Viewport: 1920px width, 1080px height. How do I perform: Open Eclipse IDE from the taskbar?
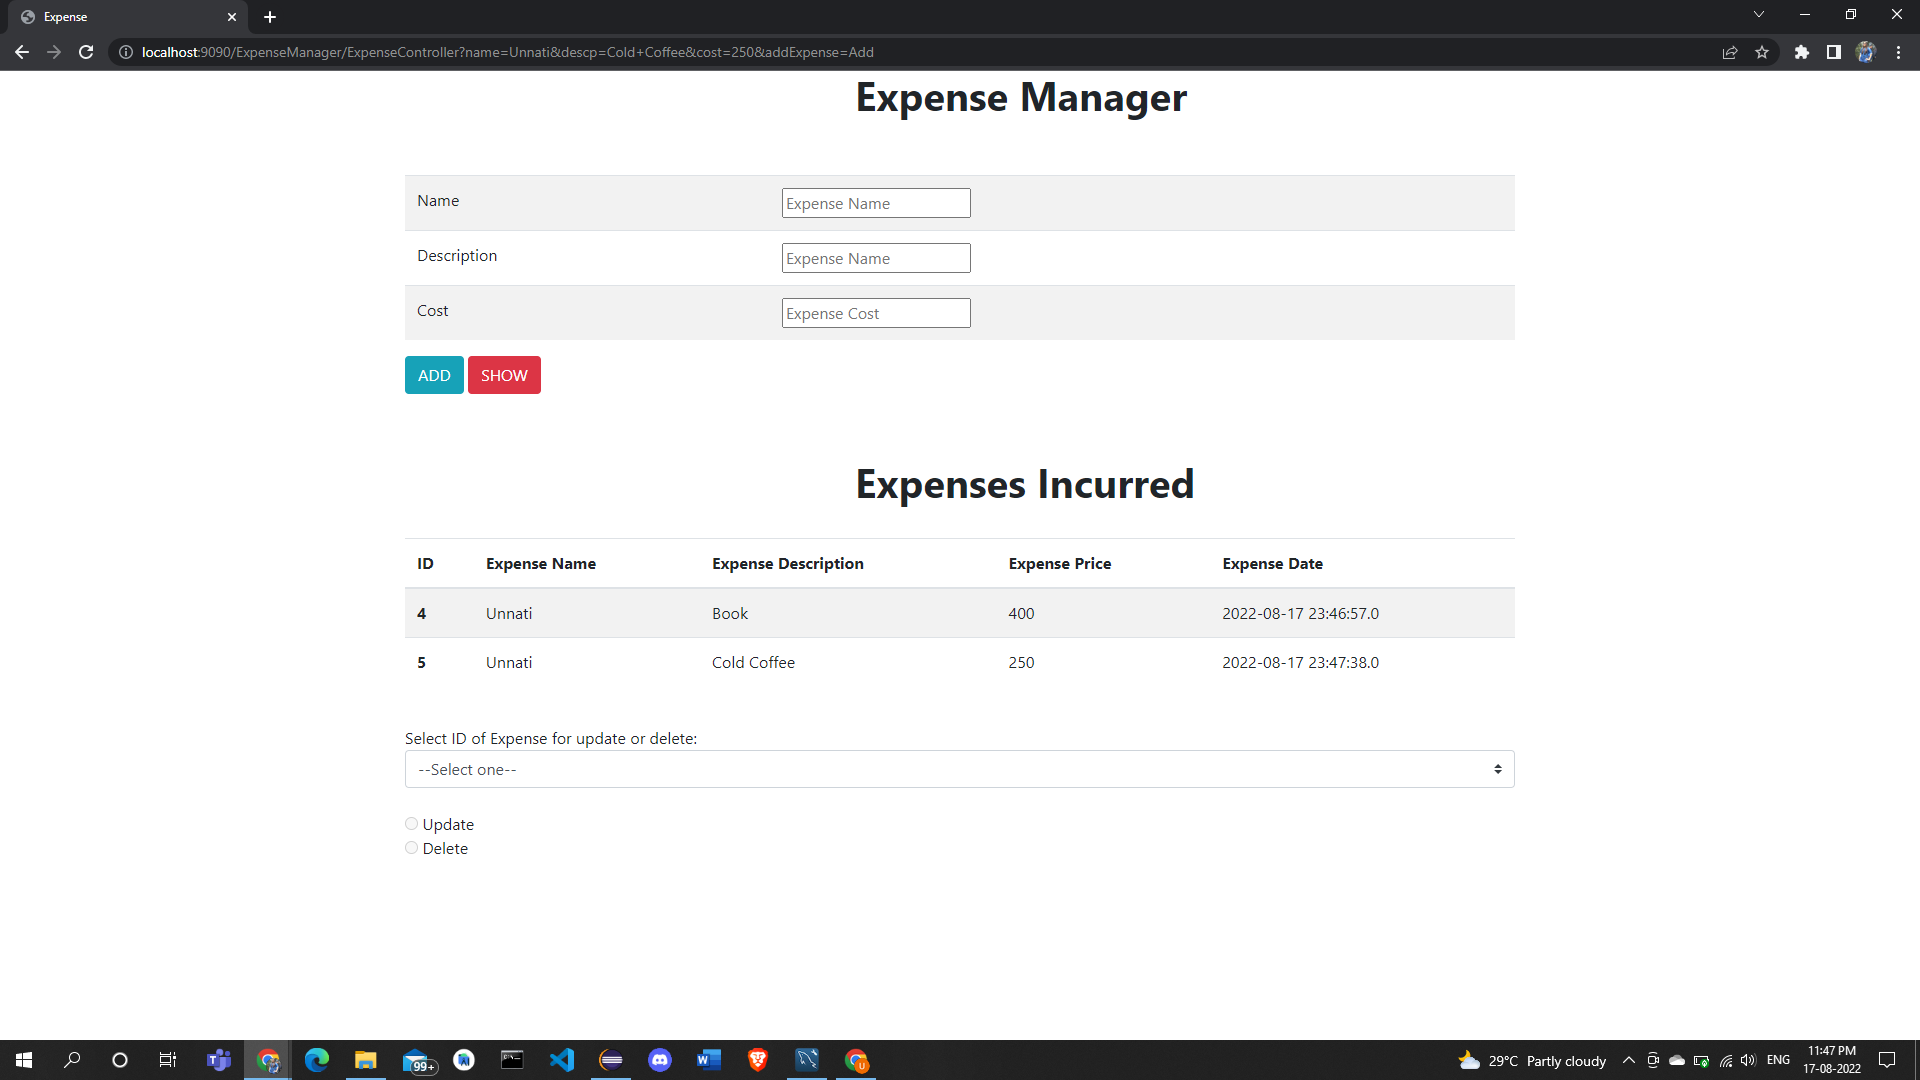pos(610,1060)
